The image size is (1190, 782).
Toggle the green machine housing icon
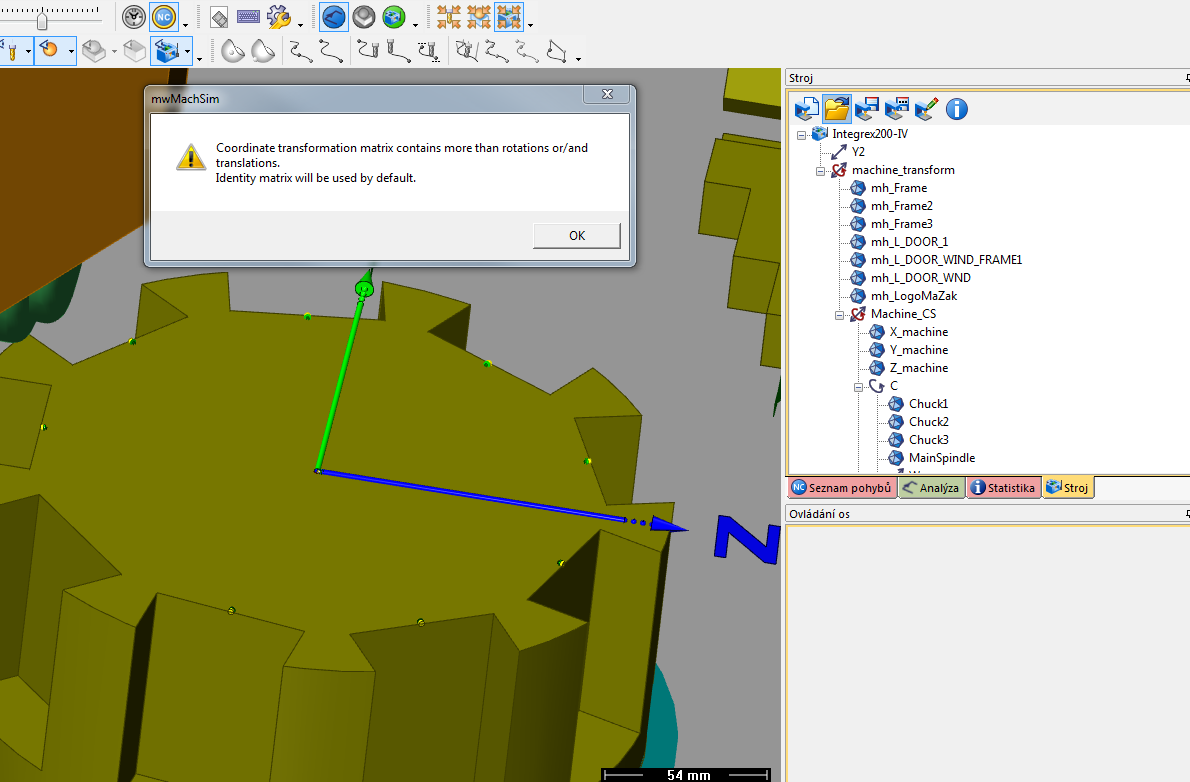[393, 17]
